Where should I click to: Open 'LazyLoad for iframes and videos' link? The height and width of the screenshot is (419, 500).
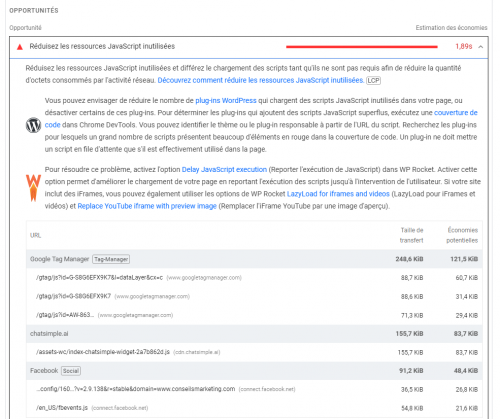click(x=338, y=194)
